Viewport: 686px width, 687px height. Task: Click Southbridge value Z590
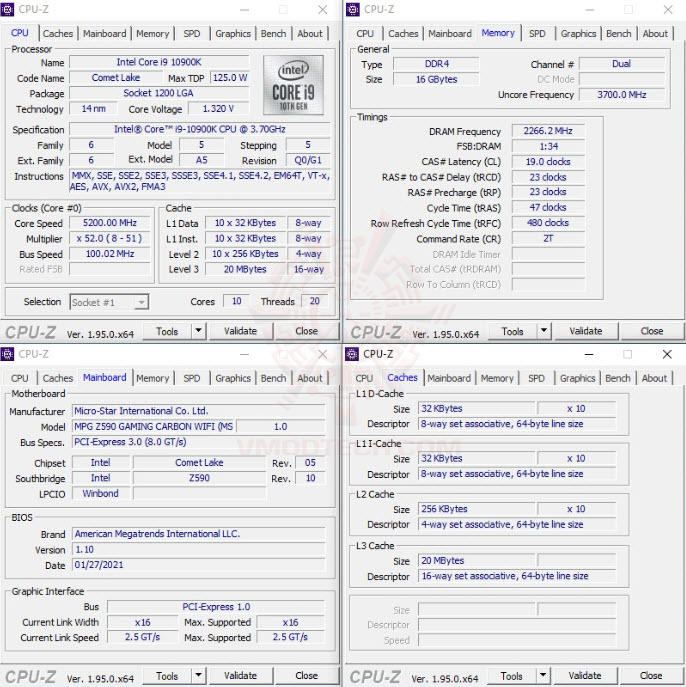click(x=199, y=478)
